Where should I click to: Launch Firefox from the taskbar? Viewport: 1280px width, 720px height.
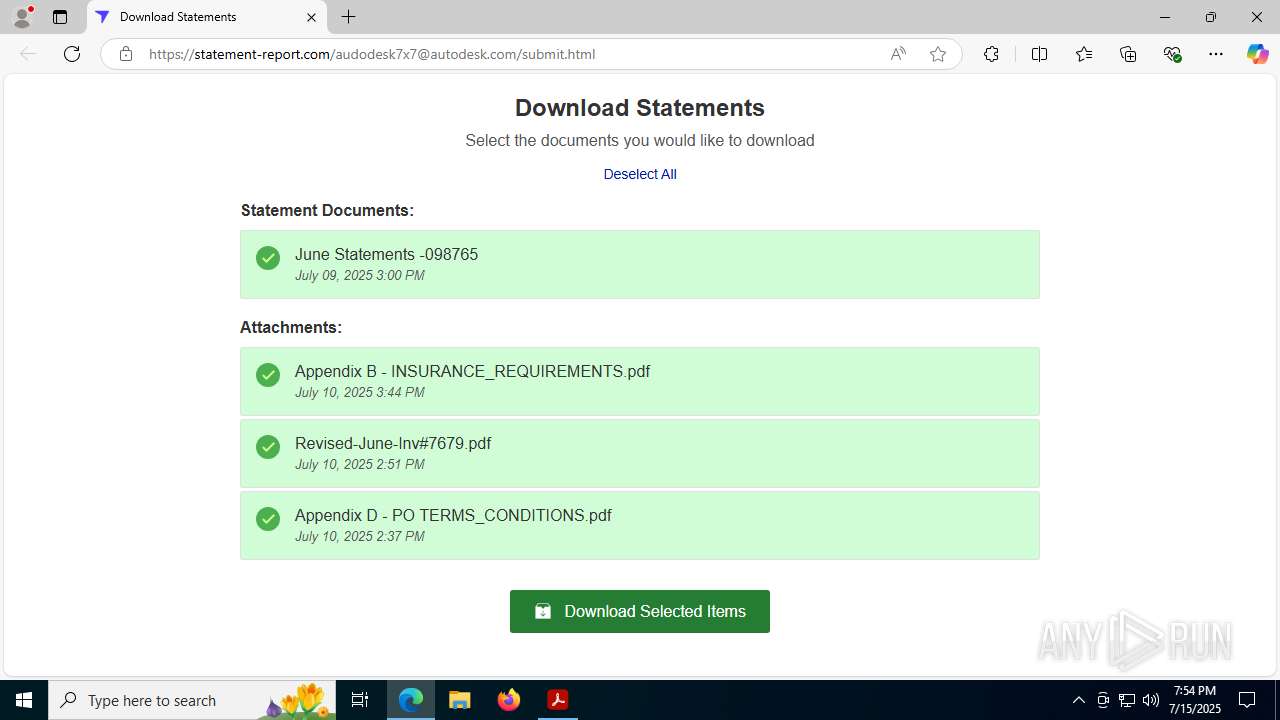pyautogui.click(x=509, y=700)
